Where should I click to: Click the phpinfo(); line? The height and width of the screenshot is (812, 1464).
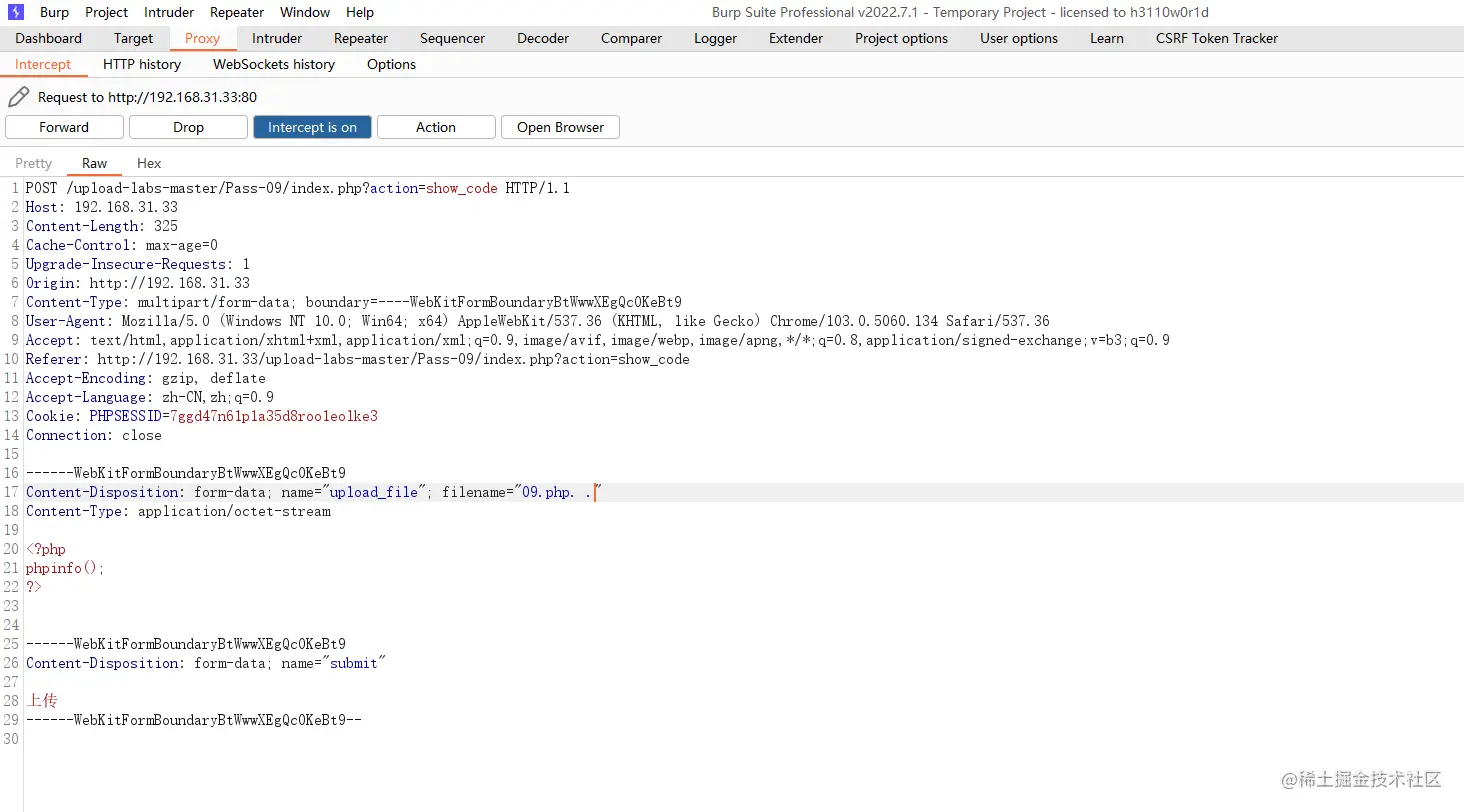tap(65, 568)
